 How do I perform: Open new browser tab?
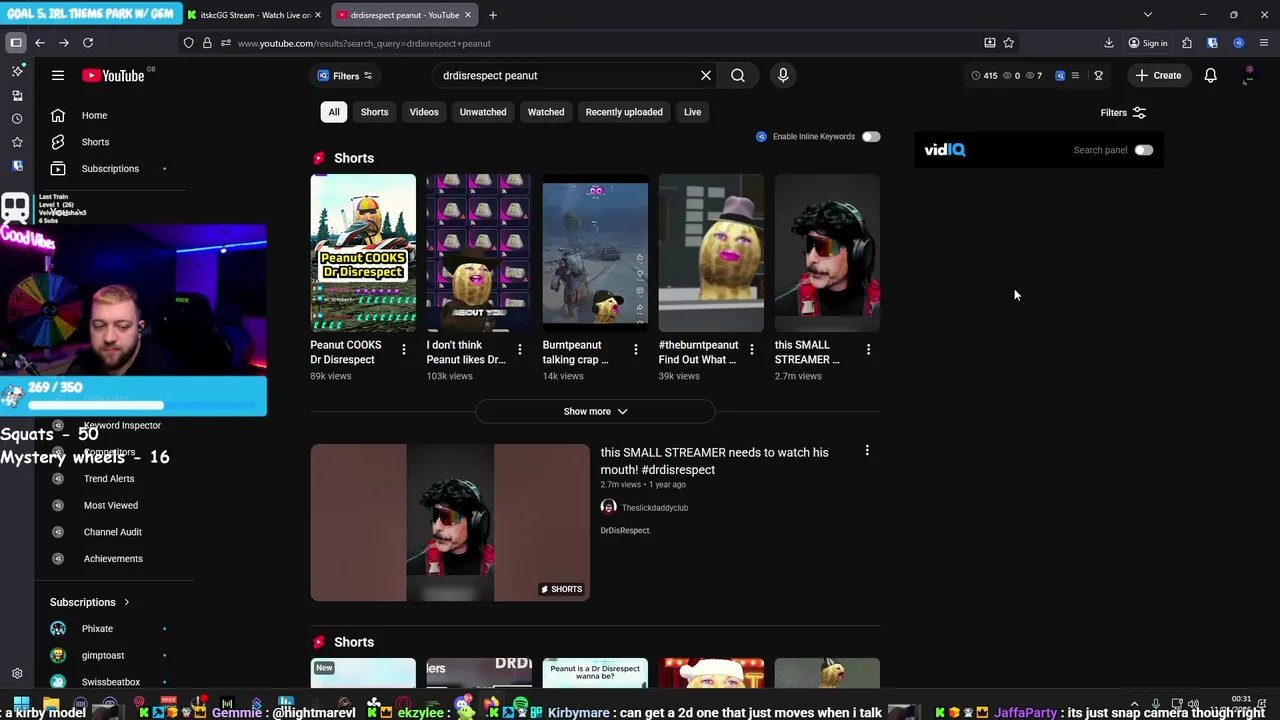(x=492, y=15)
